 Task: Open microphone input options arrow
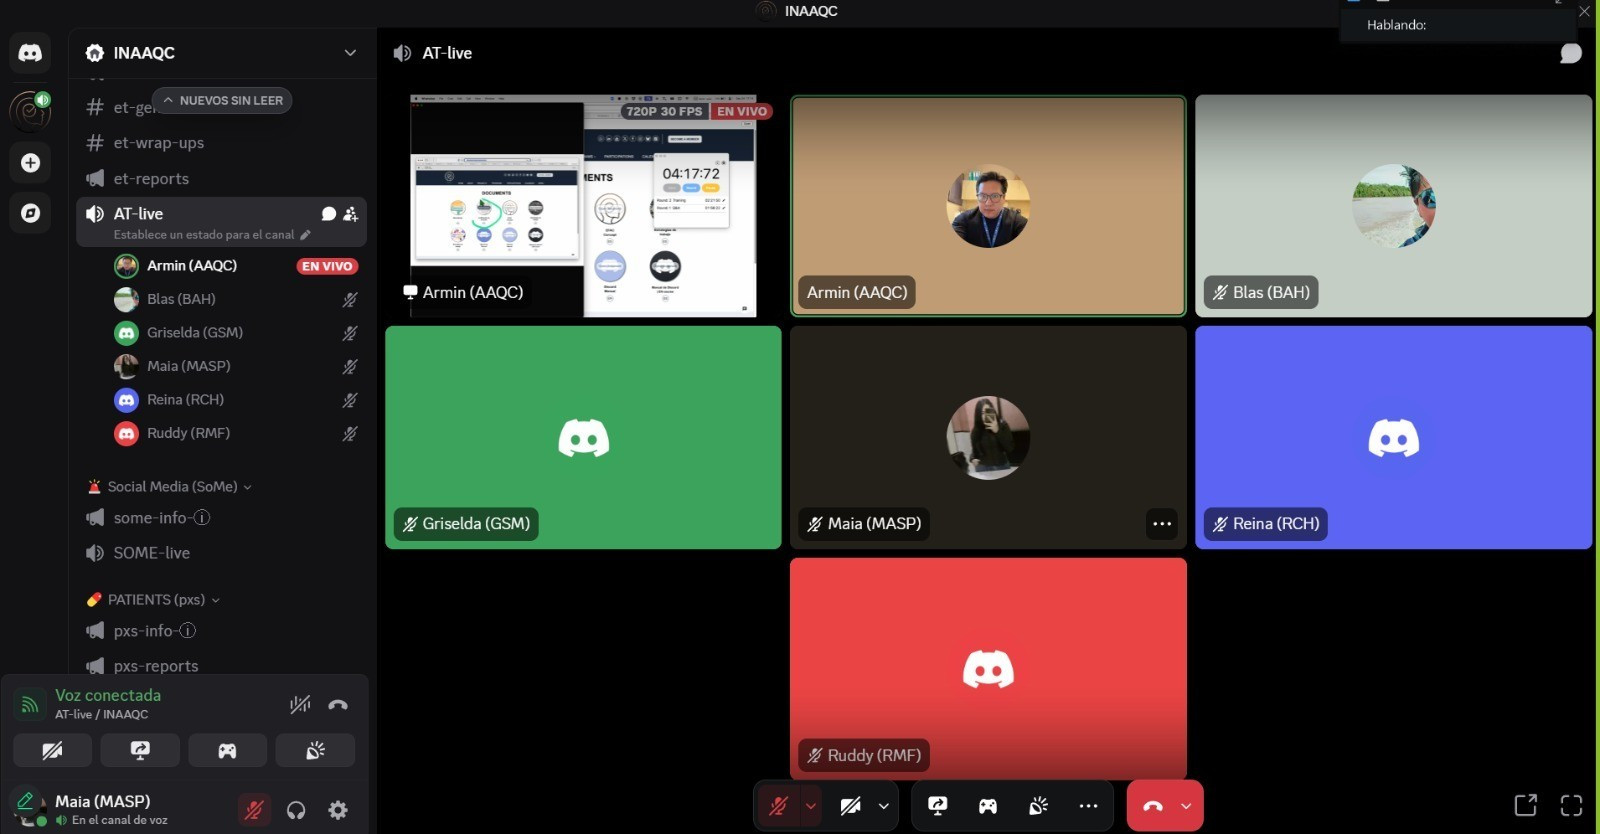(x=811, y=806)
